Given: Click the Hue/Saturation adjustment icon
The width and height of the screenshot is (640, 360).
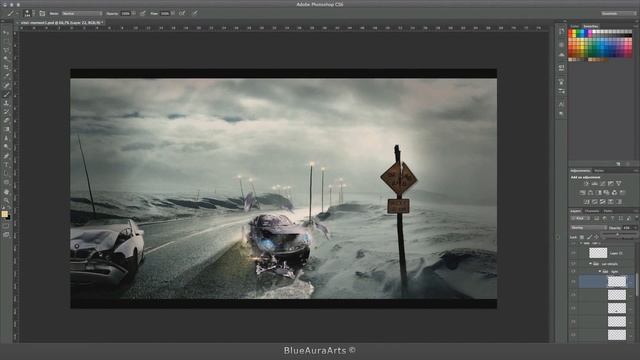Looking at the screenshot, I should point(582,193).
